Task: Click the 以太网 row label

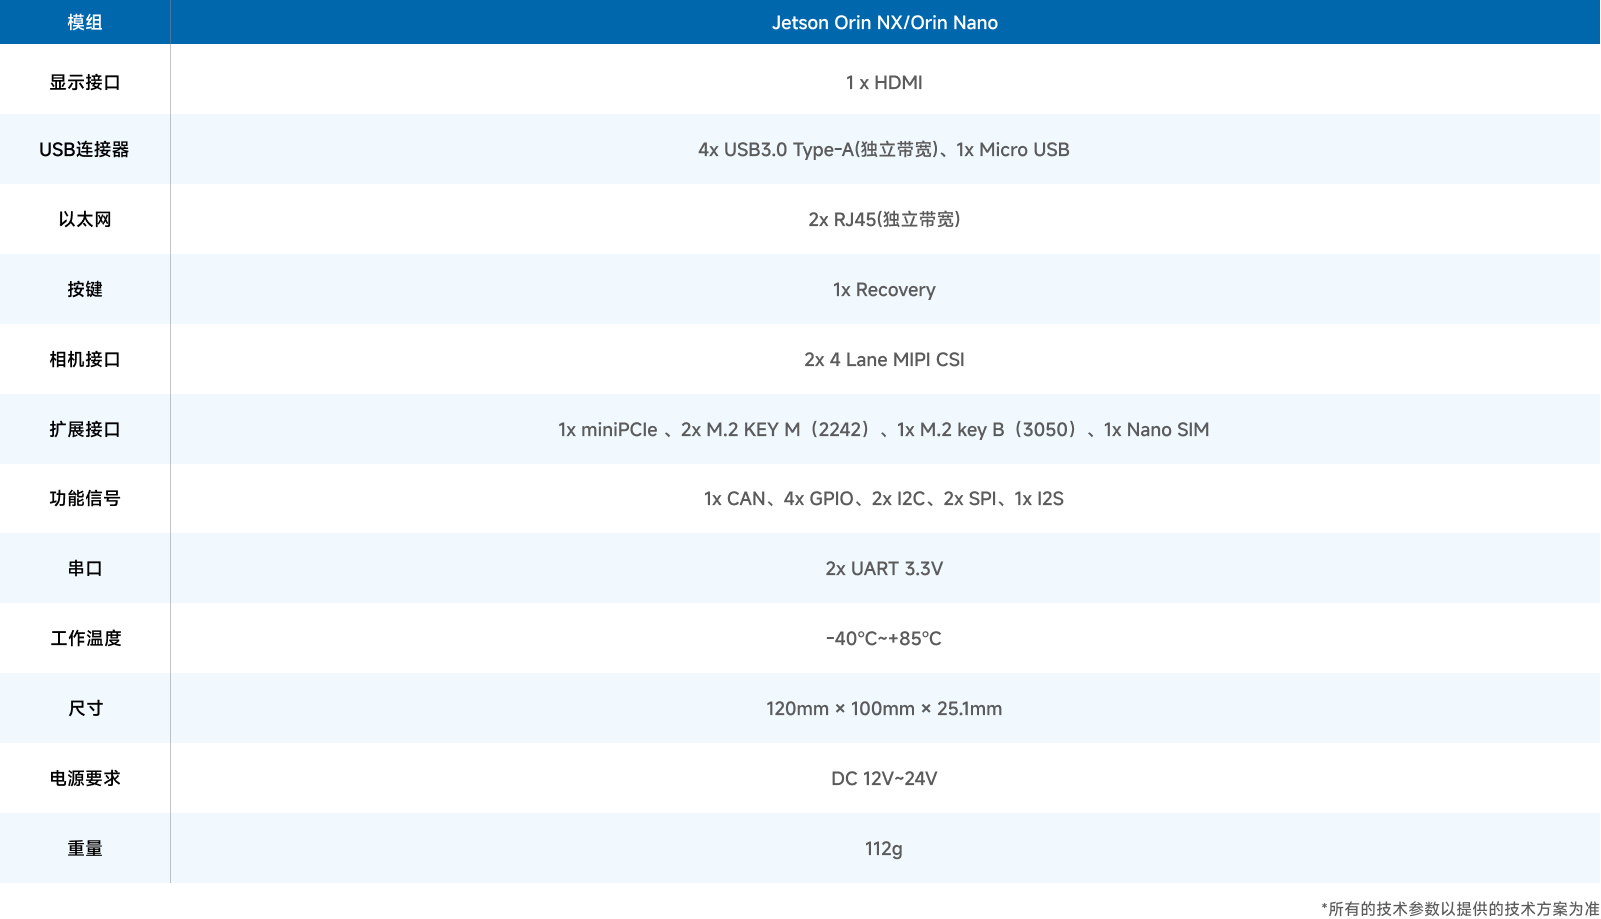Action: 85,219
